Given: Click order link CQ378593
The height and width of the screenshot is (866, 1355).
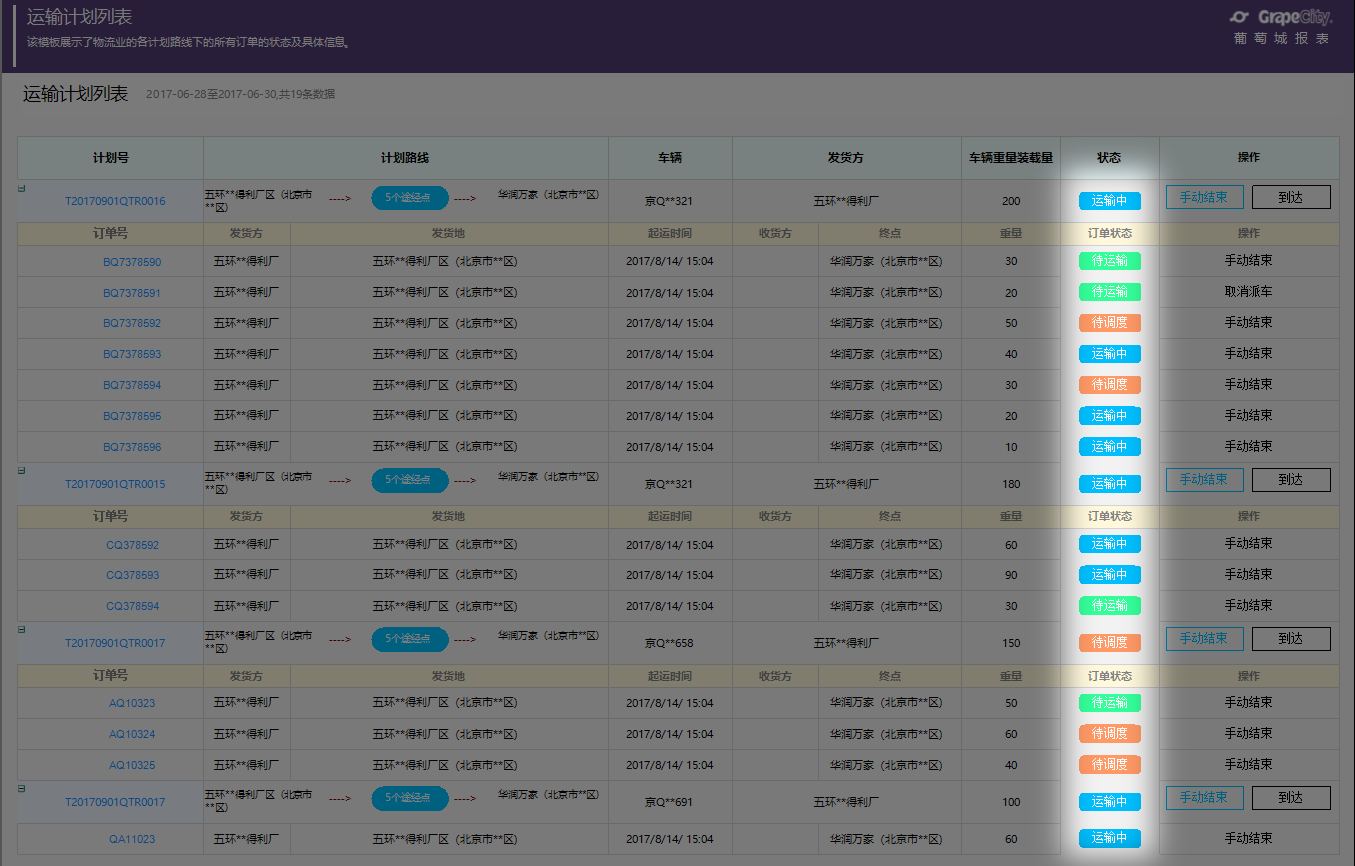Looking at the screenshot, I should (132, 576).
